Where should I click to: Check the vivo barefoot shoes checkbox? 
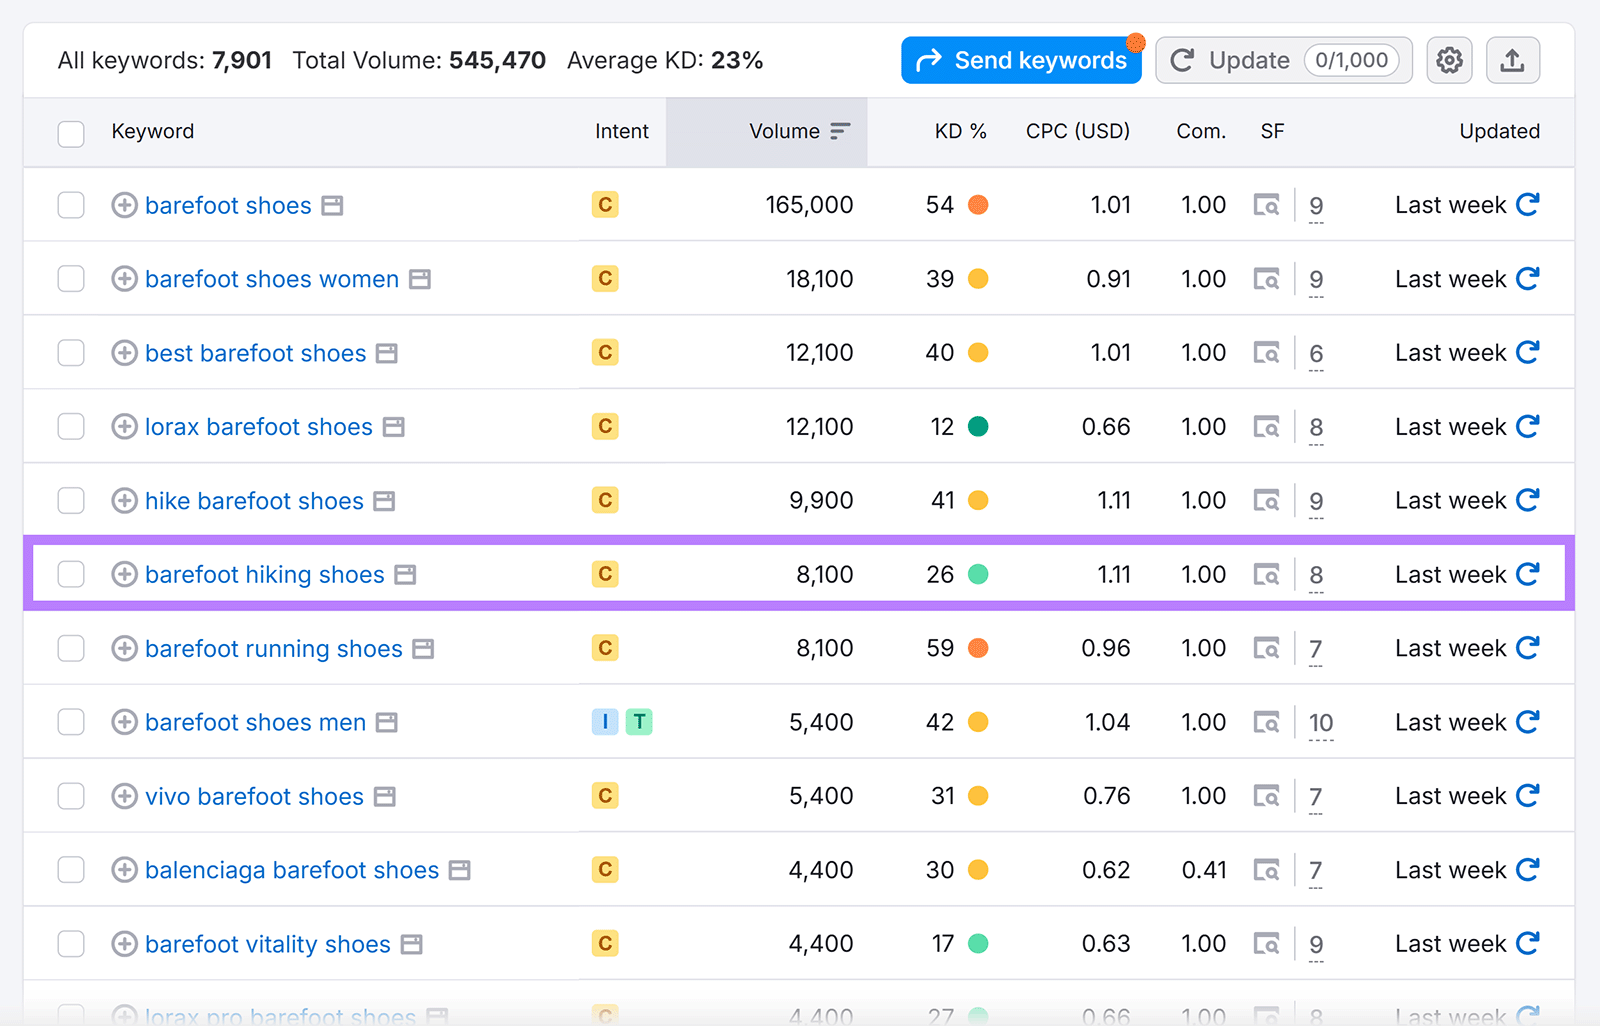click(70, 796)
